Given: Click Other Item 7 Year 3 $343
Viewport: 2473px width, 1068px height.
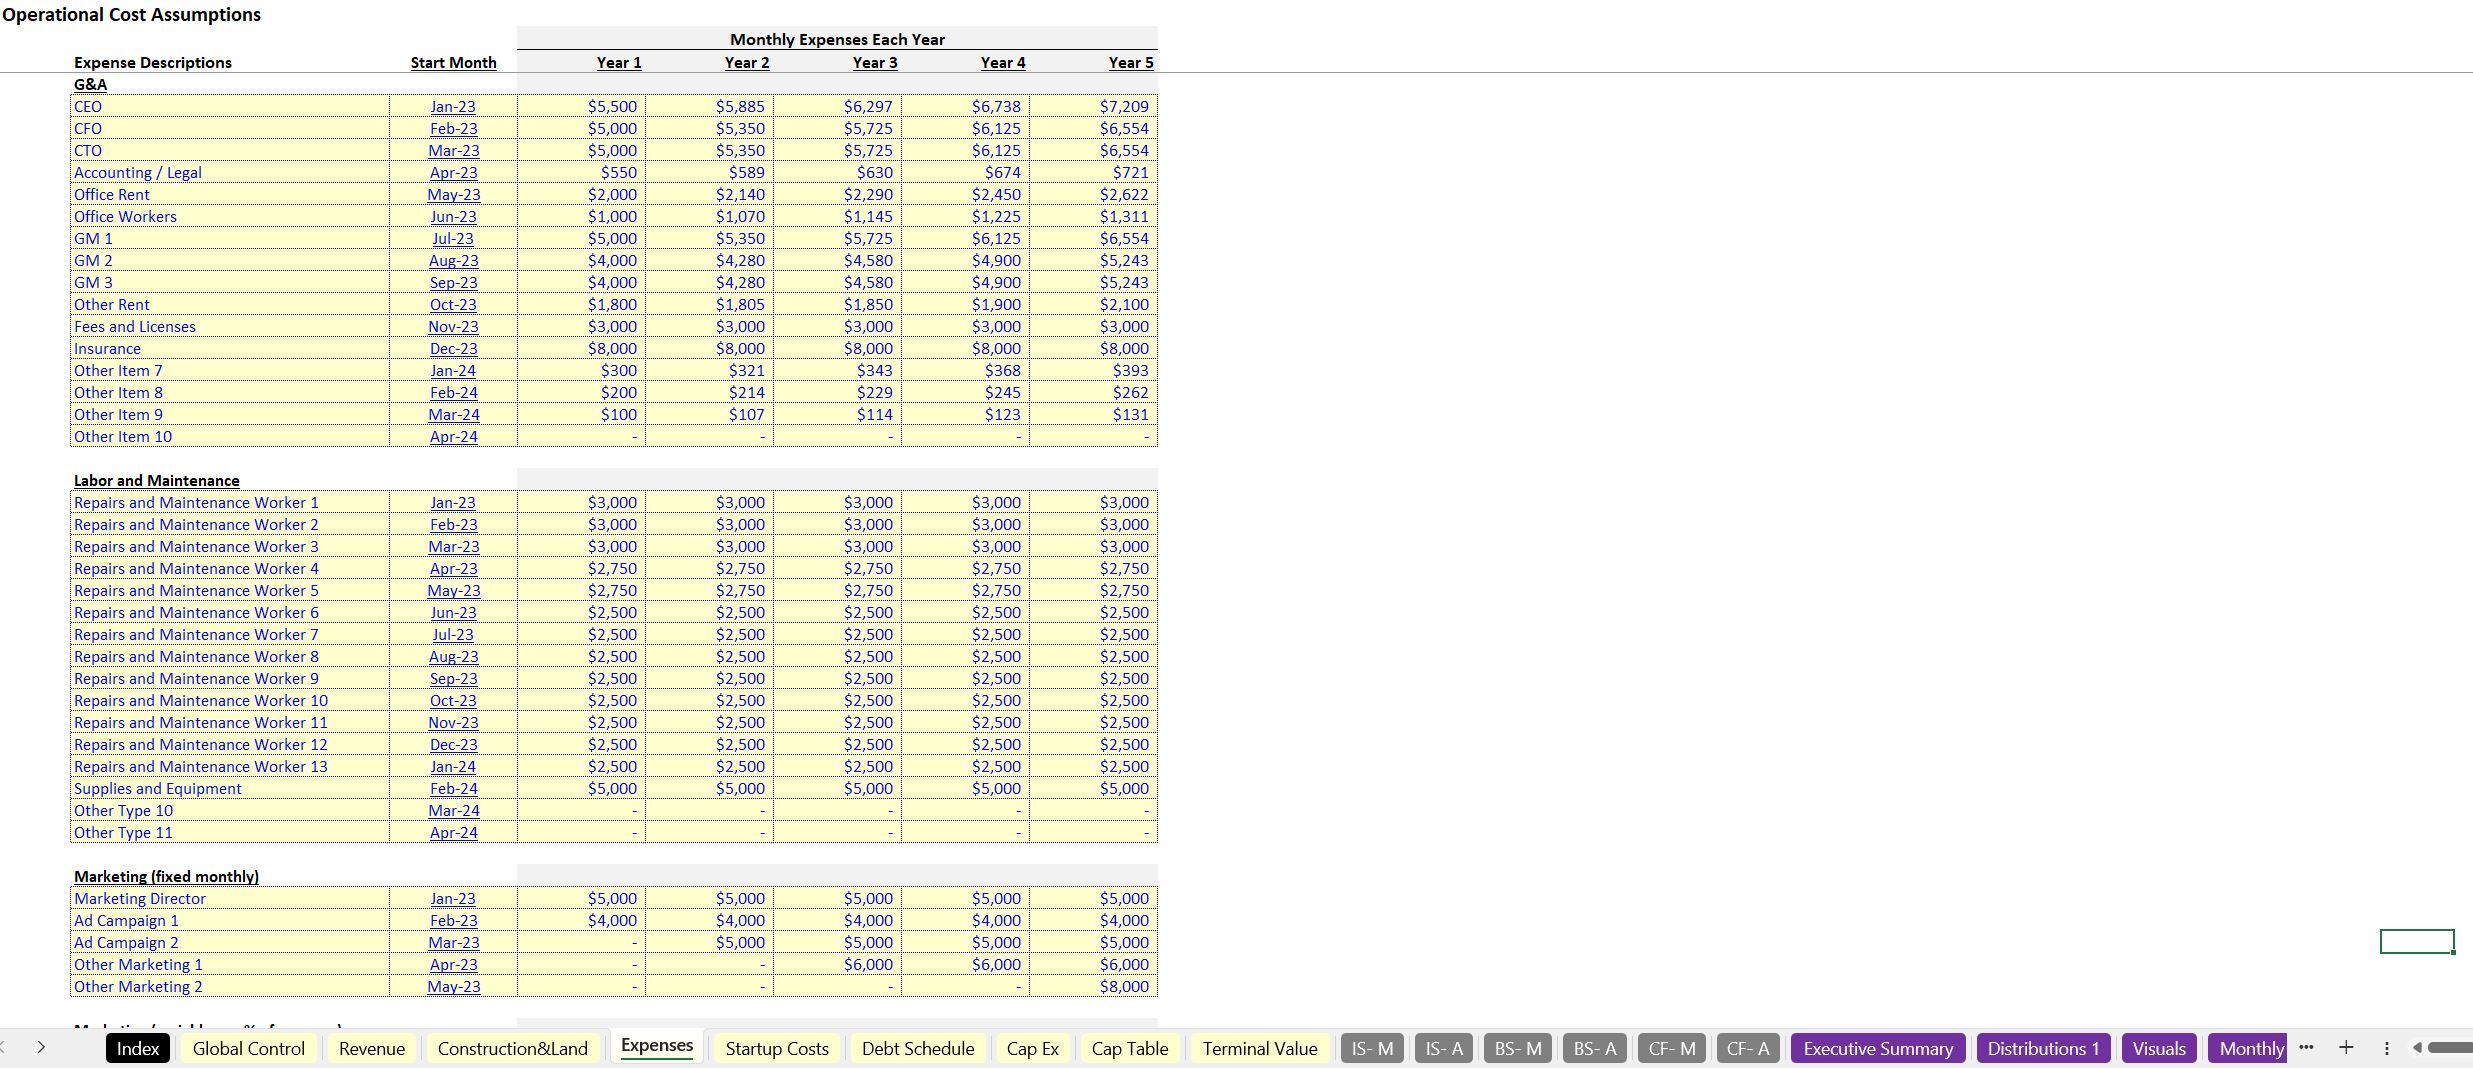Looking at the screenshot, I should coord(837,370).
